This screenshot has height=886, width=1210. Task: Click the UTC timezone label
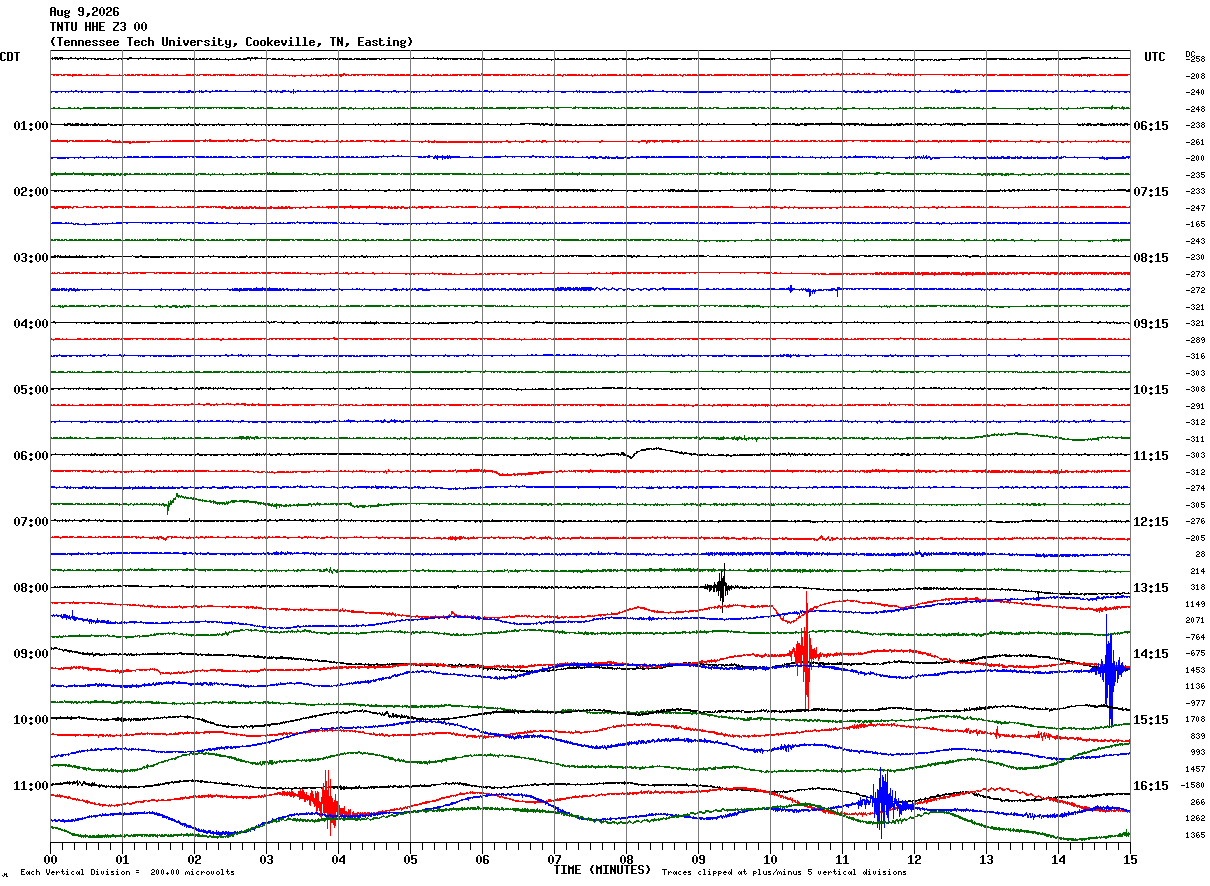coord(1155,57)
